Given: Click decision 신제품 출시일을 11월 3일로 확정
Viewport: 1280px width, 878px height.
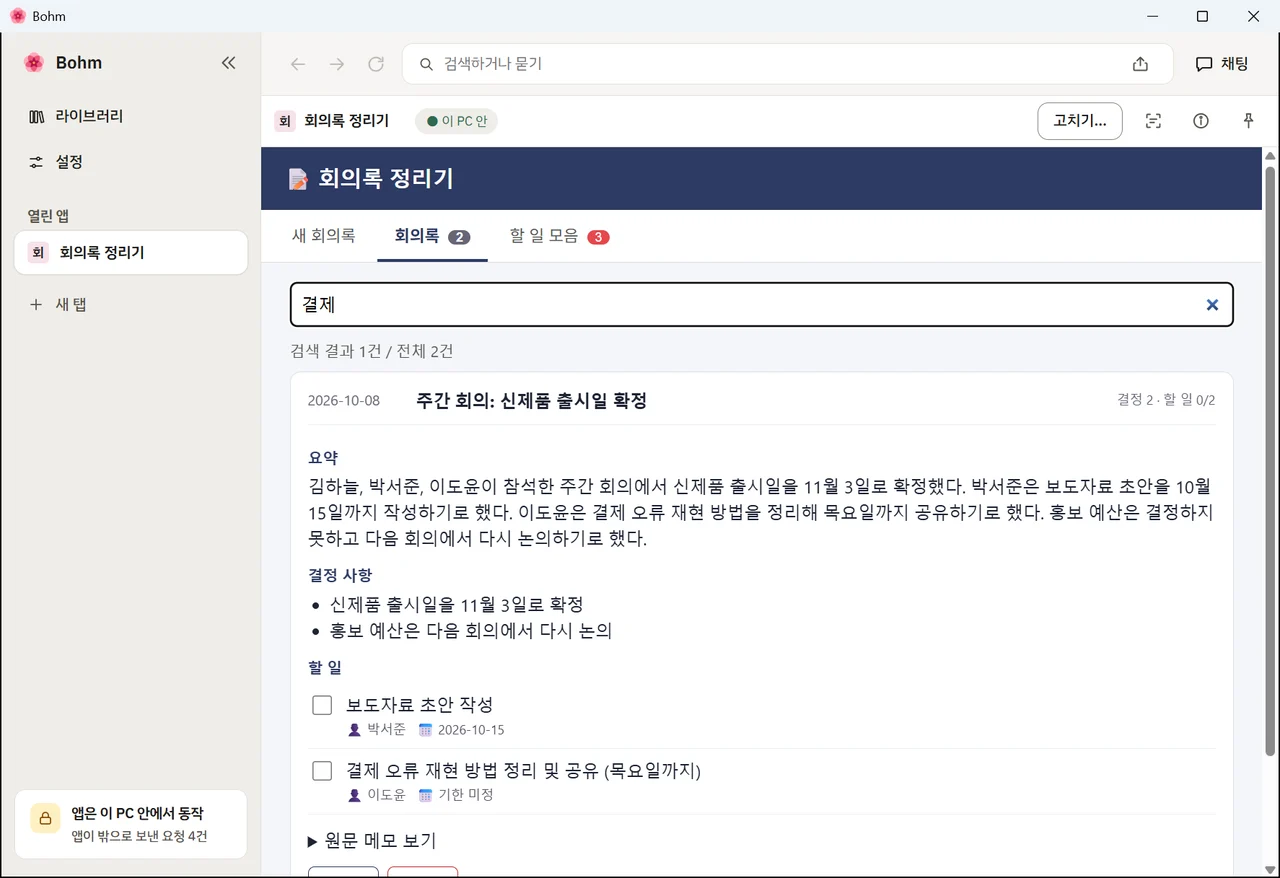Looking at the screenshot, I should point(456,605).
